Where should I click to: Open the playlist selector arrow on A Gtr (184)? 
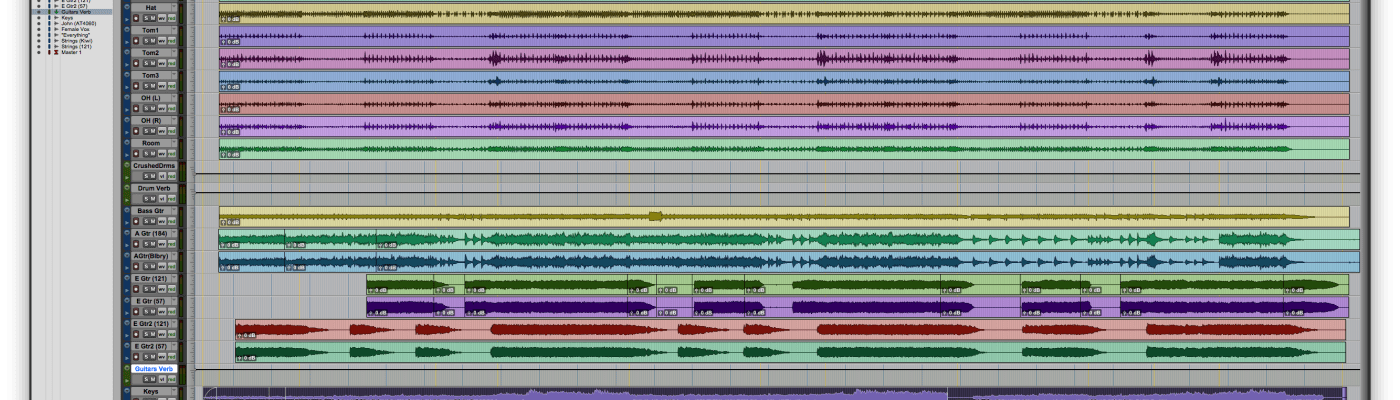pyautogui.click(x=174, y=233)
